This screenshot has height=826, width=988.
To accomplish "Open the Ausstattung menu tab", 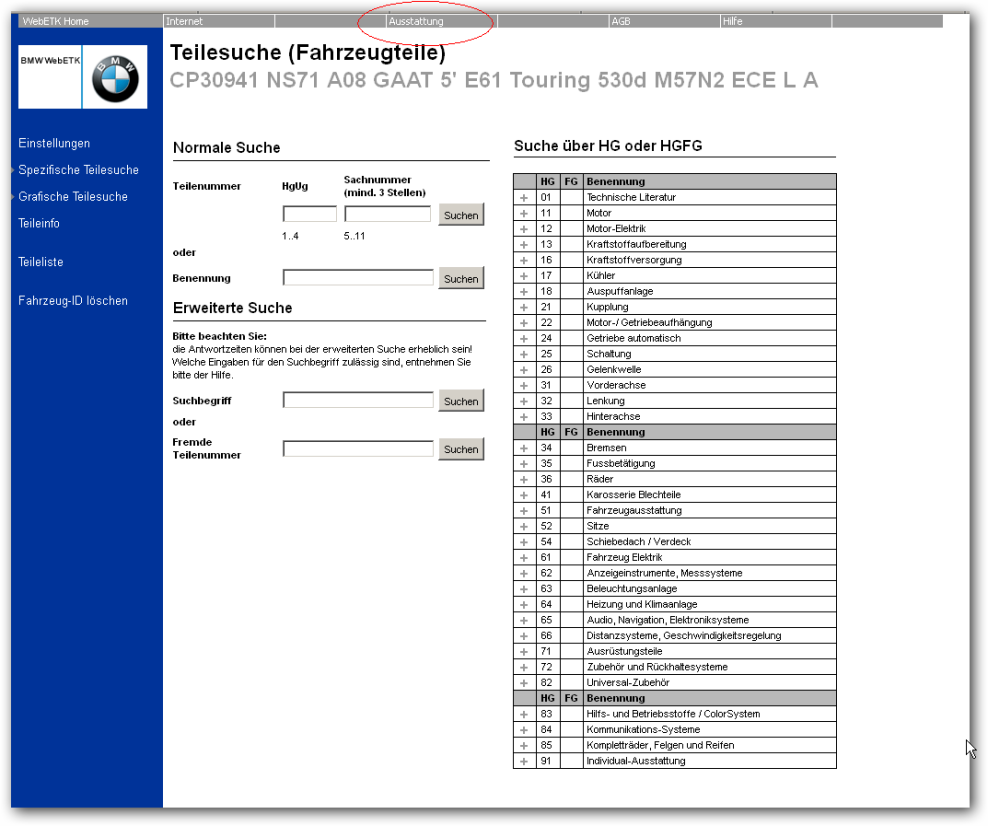I will click(441, 21).
